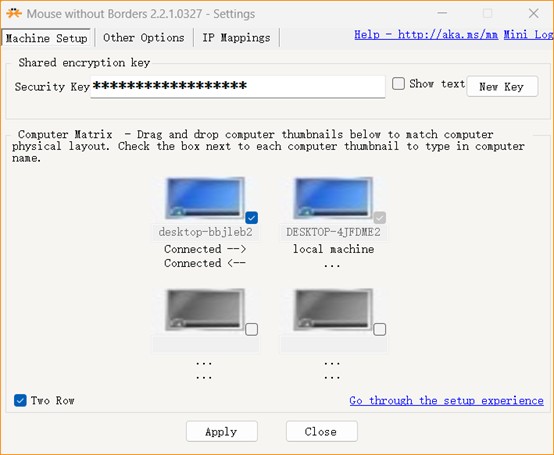Enable the Show text checkbox

pyautogui.click(x=398, y=84)
